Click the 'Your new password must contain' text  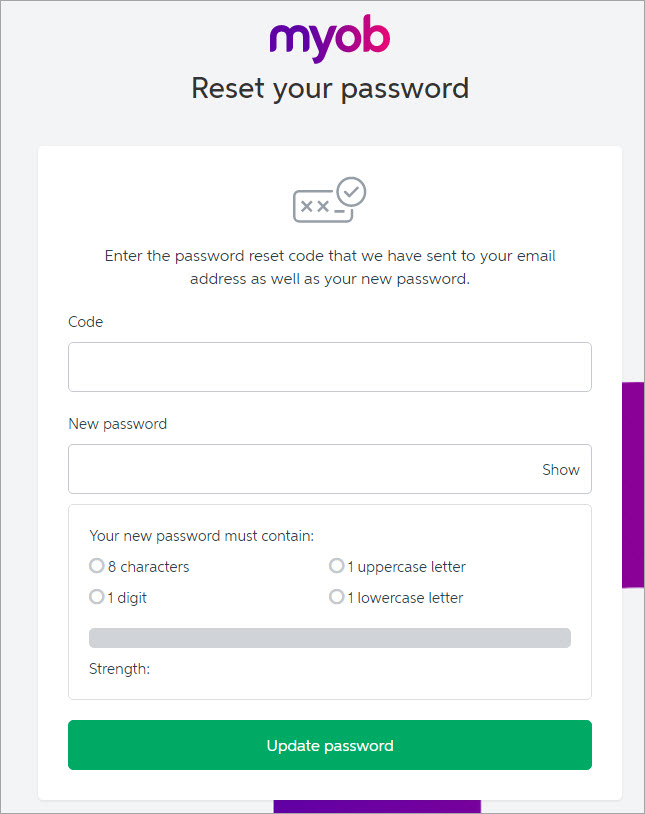point(201,536)
